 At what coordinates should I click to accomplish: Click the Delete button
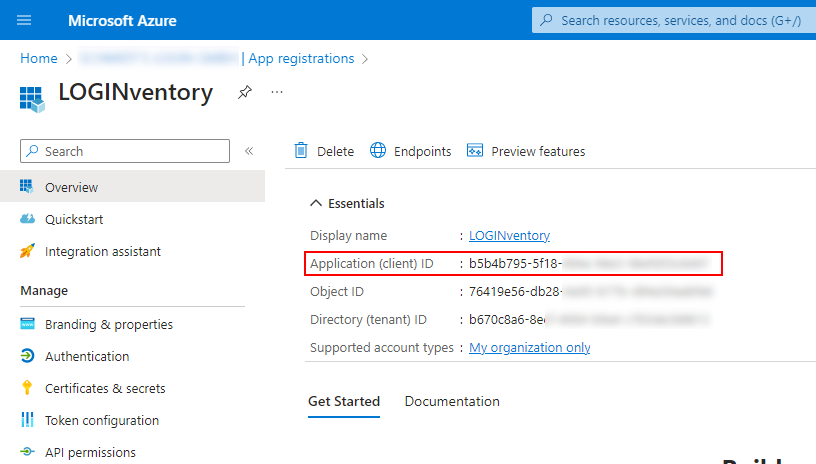pyautogui.click(x=324, y=151)
